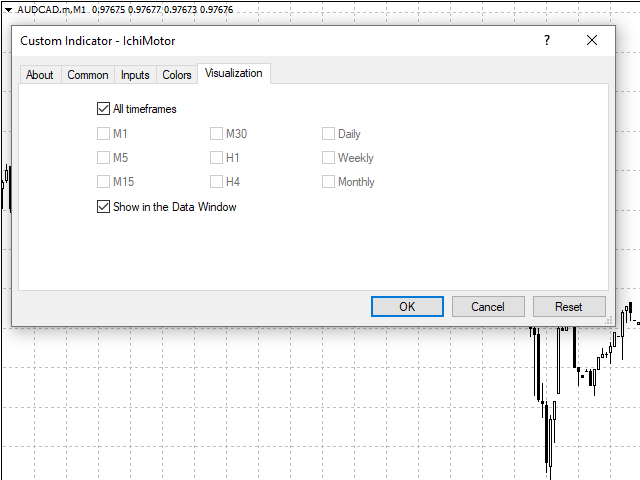This screenshot has height=480, width=640.
Task: Check the Daily timeframe box
Action: [328, 134]
